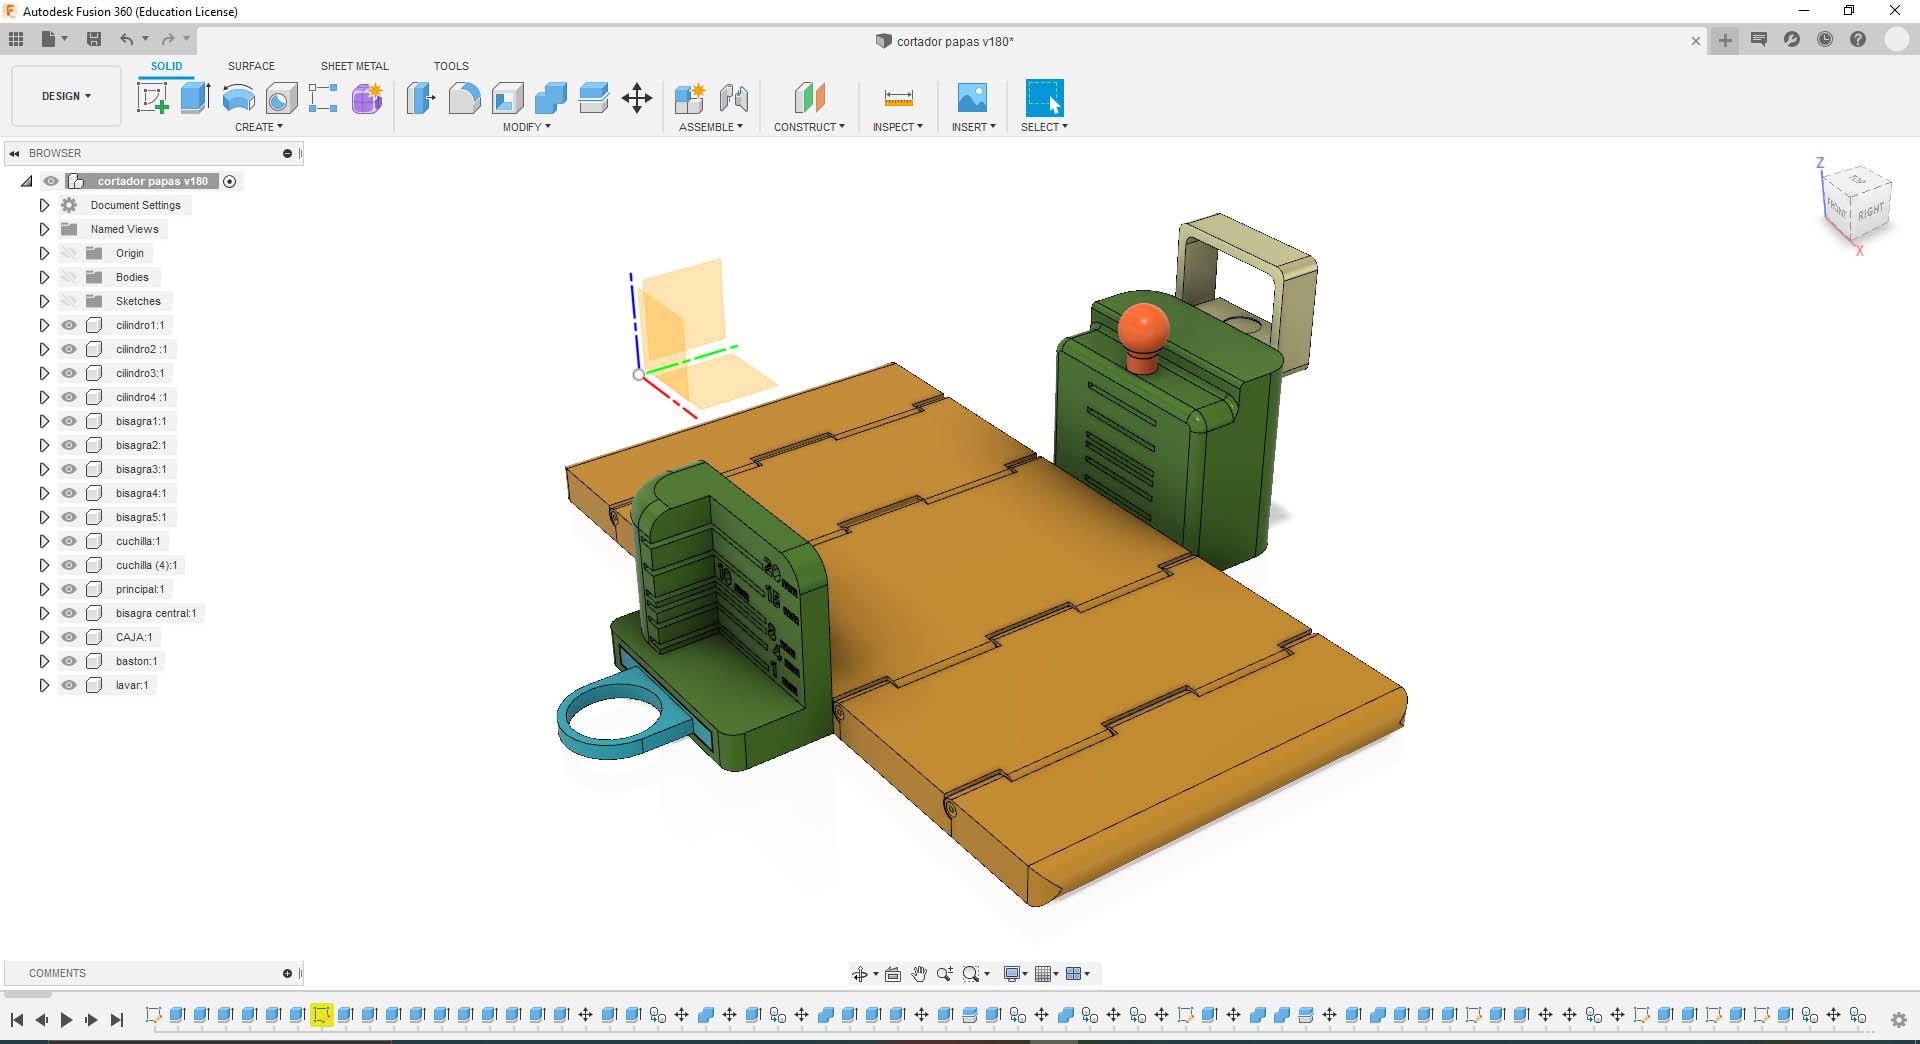Screen dimensions: 1920x1044
Task: Open the INSPECT menu
Action: pos(898,127)
